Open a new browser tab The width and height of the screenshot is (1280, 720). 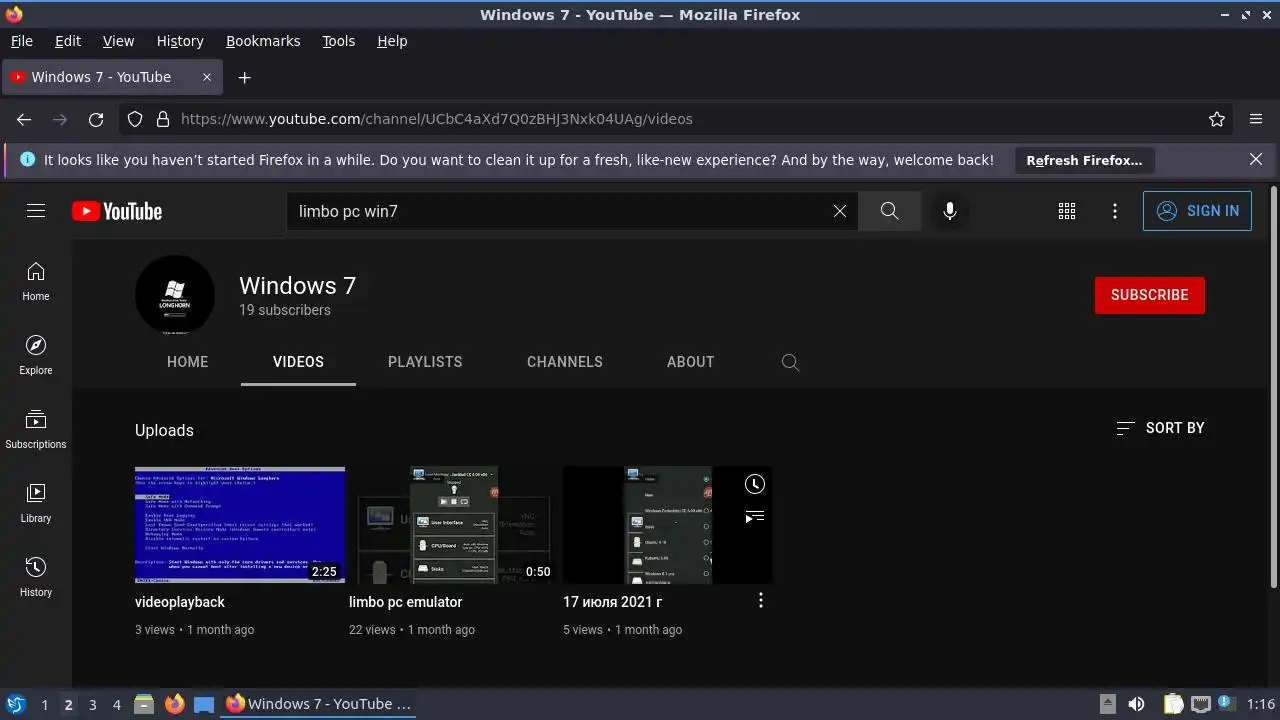click(244, 77)
